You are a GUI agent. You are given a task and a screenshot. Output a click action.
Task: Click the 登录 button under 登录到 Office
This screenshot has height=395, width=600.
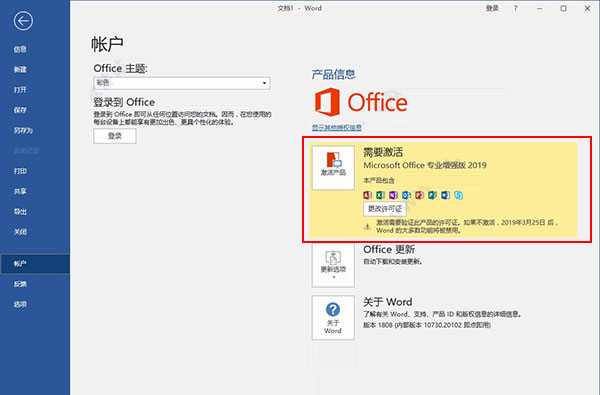pyautogui.click(x=115, y=136)
